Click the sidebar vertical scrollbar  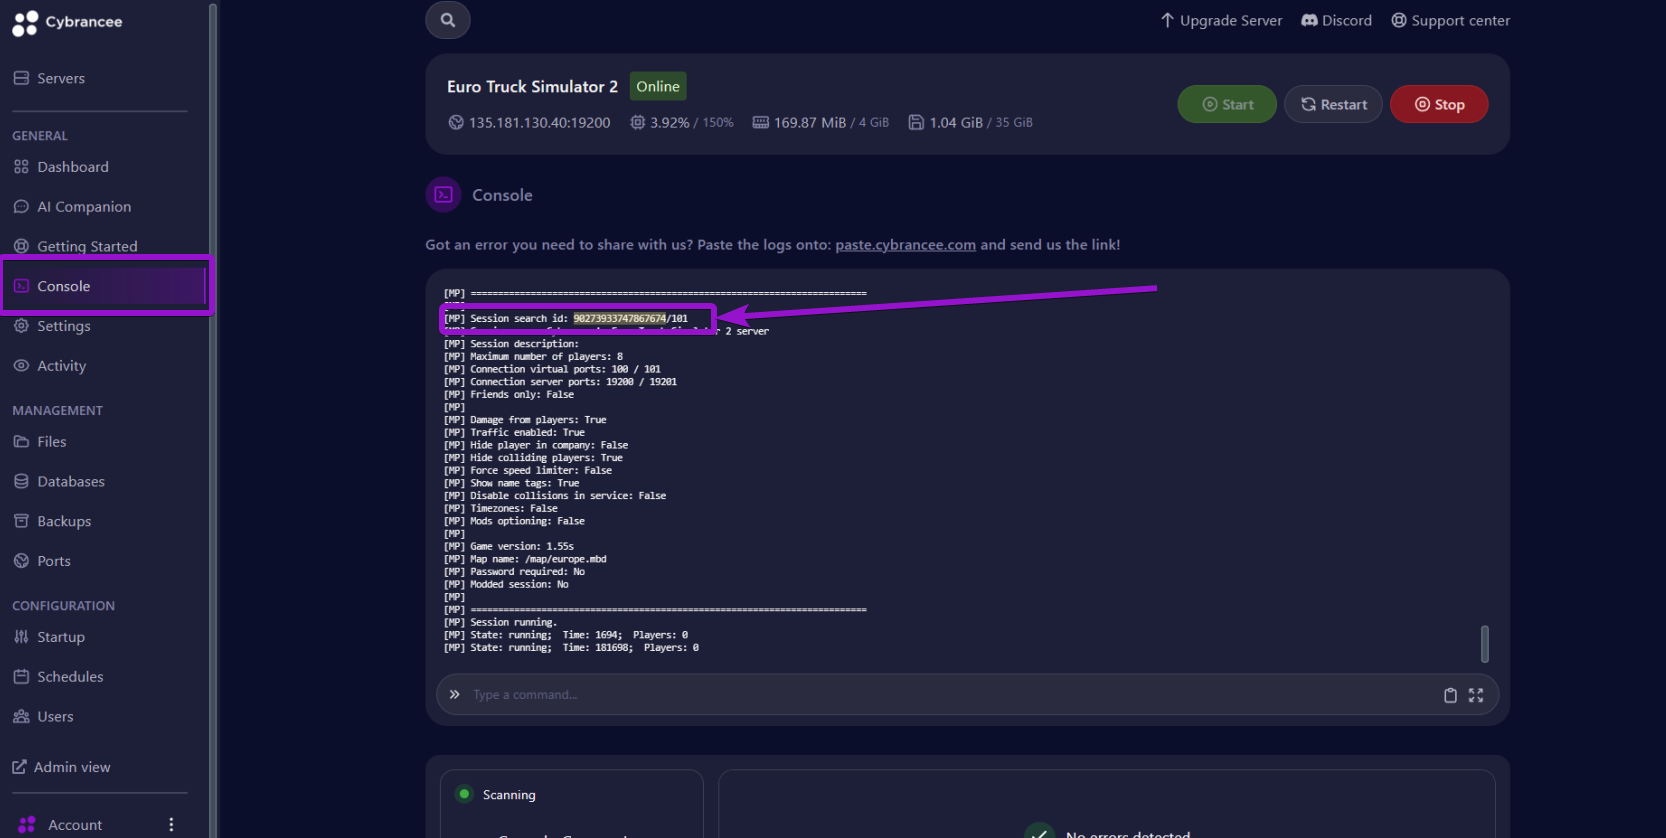[213, 419]
